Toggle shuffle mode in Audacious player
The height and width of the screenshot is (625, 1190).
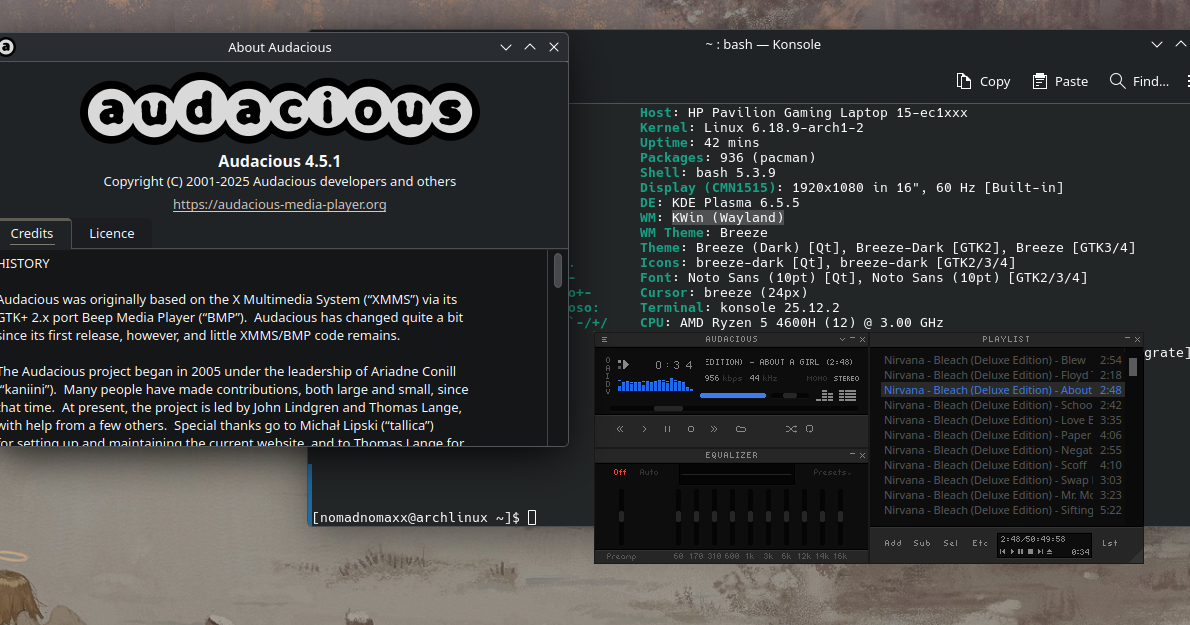(x=792, y=429)
